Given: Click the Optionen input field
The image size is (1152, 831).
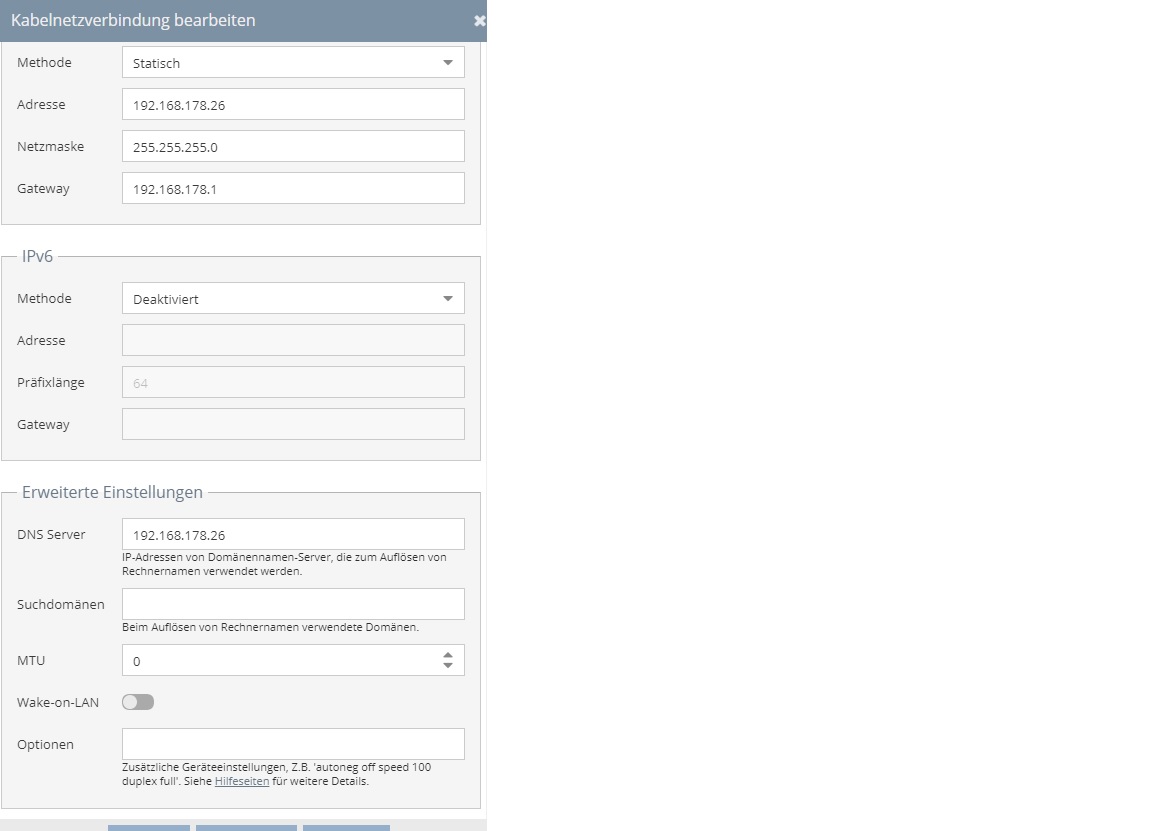Looking at the screenshot, I should pos(293,744).
